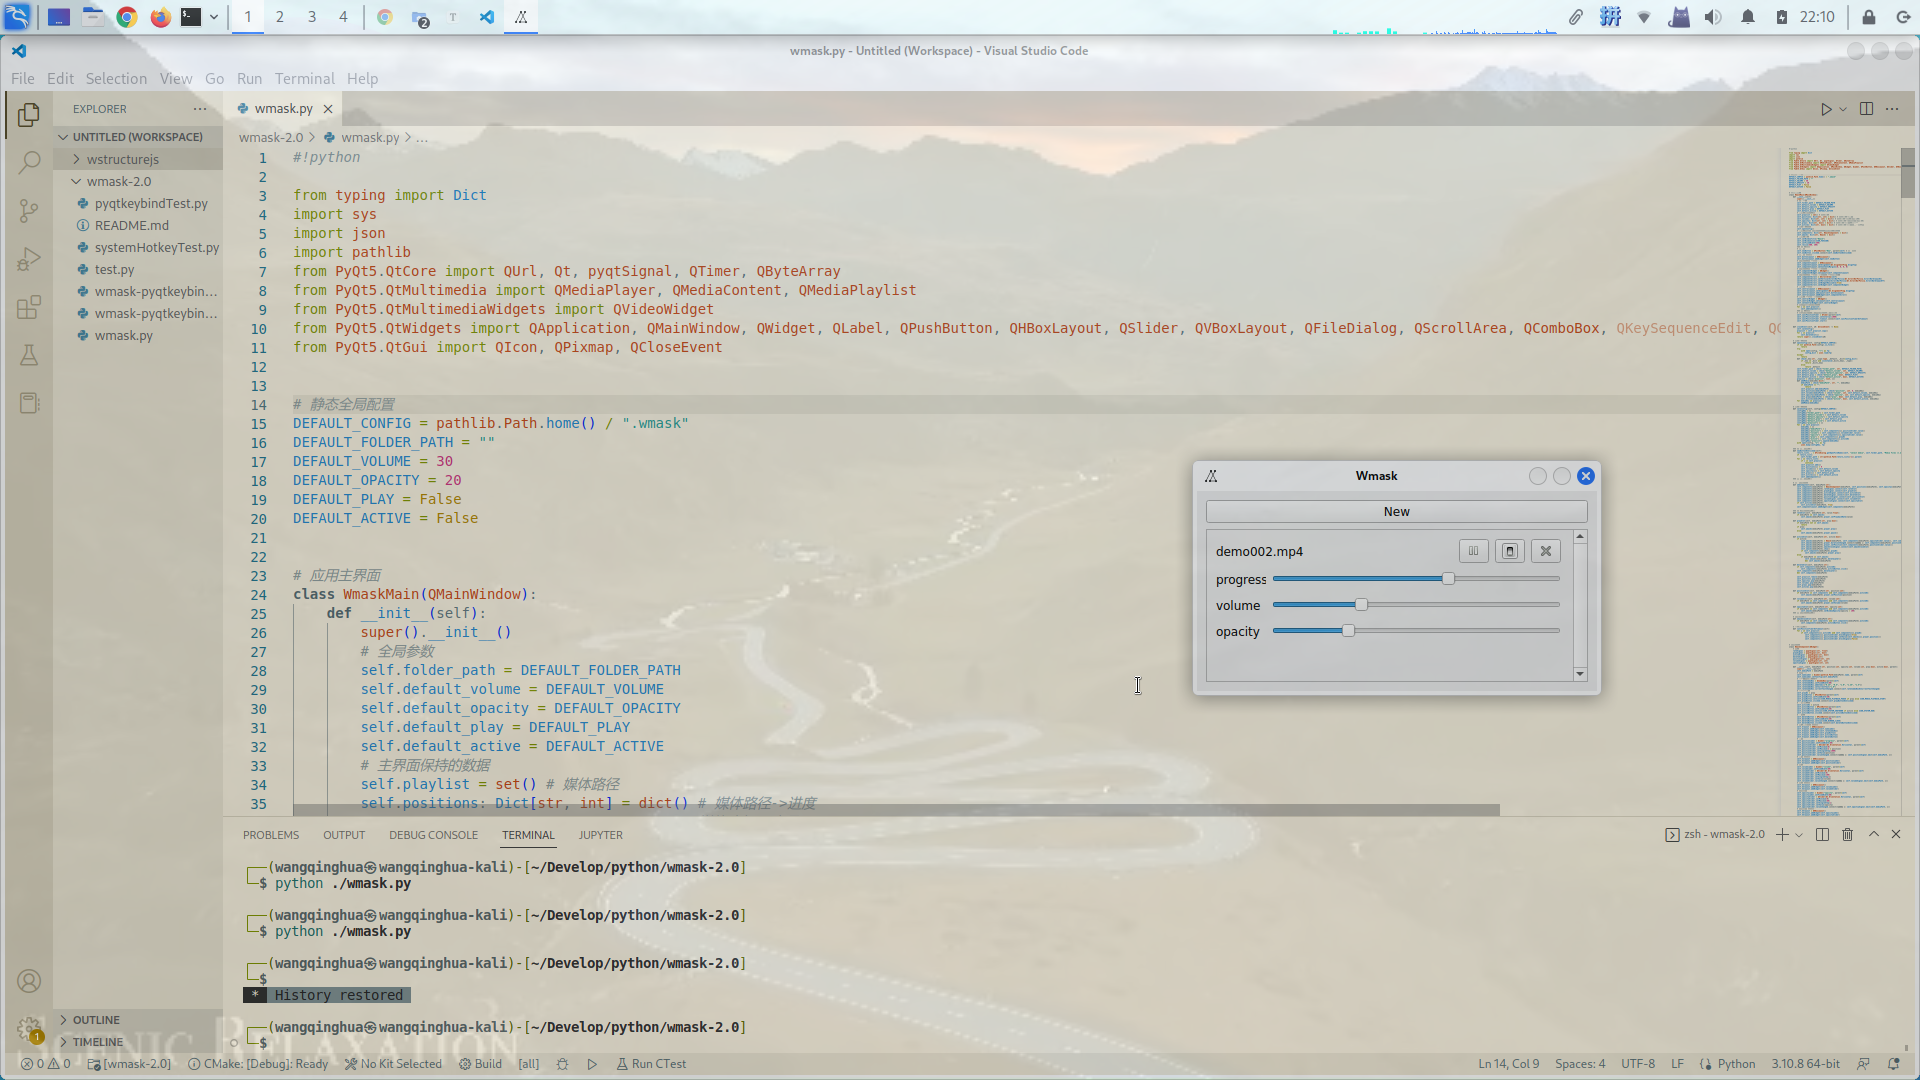Open test.py in explorer
The height and width of the screenshot is (1080, 1920).
(x=114, y=269)
